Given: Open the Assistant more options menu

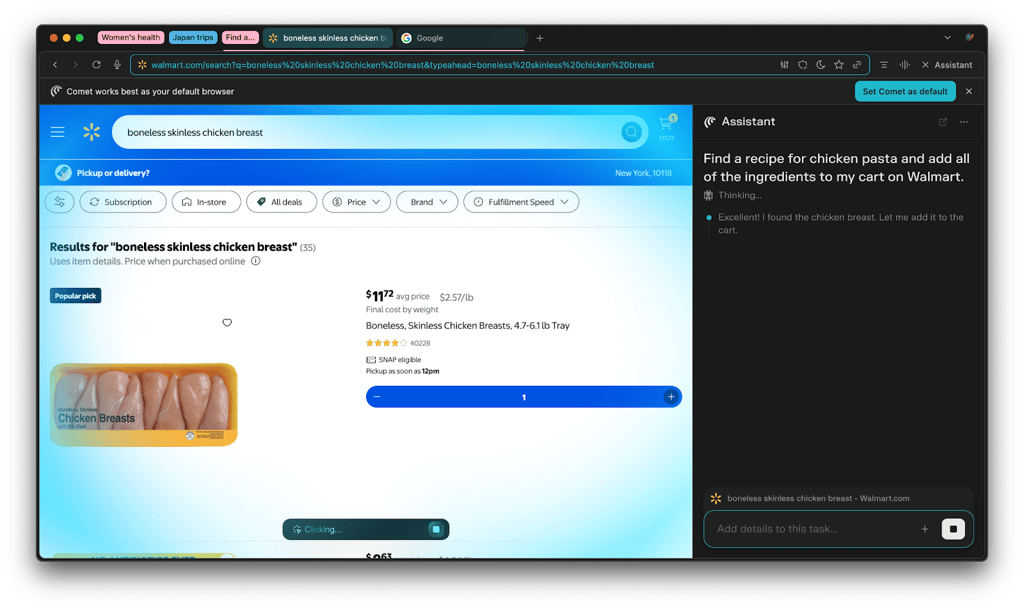Looking at the screenshot, I should [964, 122].
